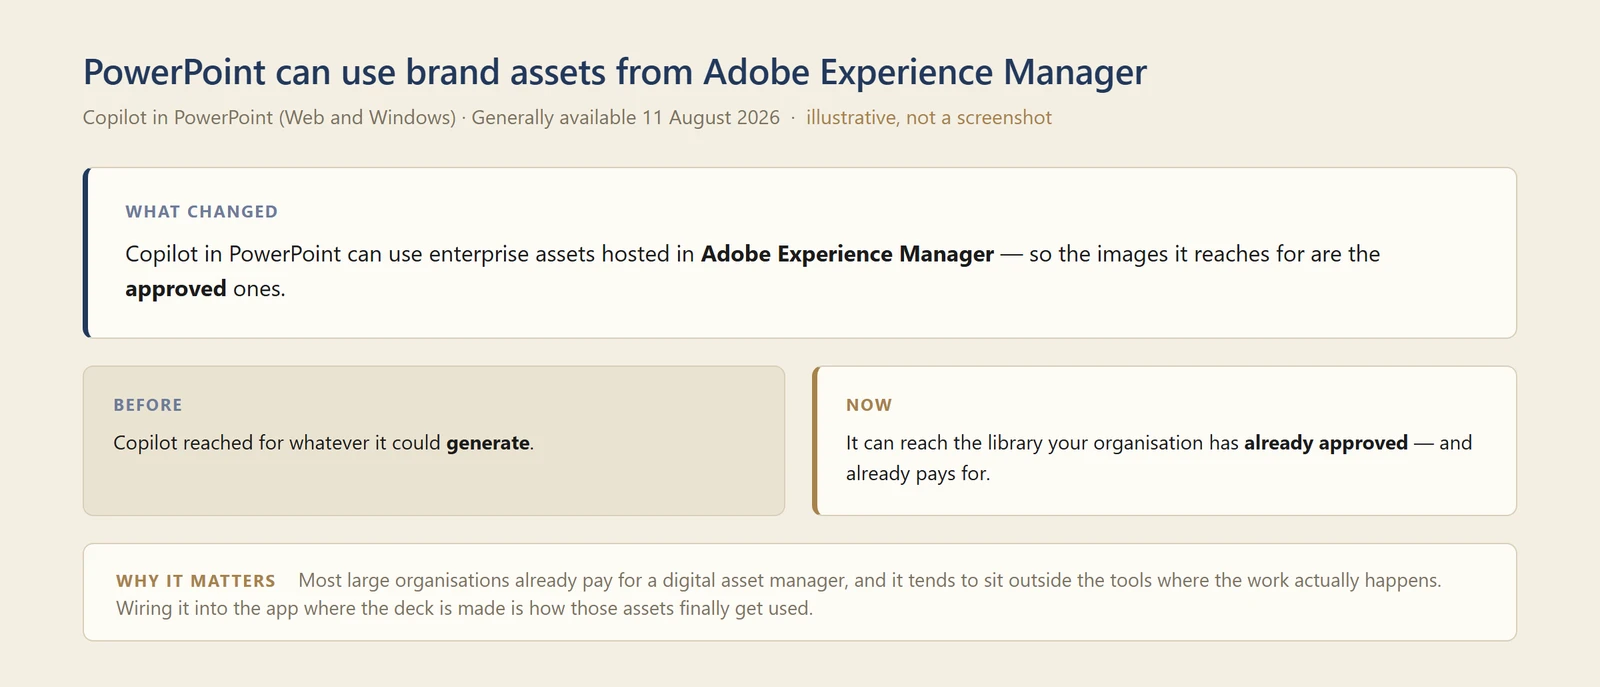Click the text 'already pays for.'
The width and height of the screenshot is (1600, 687).
pyautogui.click(x=918, y=474)
